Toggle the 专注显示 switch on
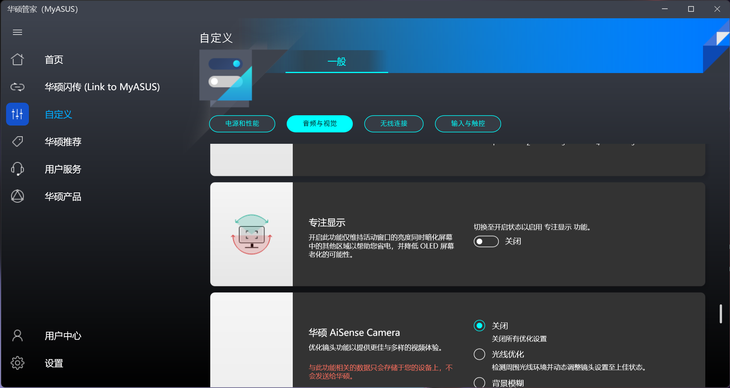The height and width of the screenshot is (388, 730). 486,241
